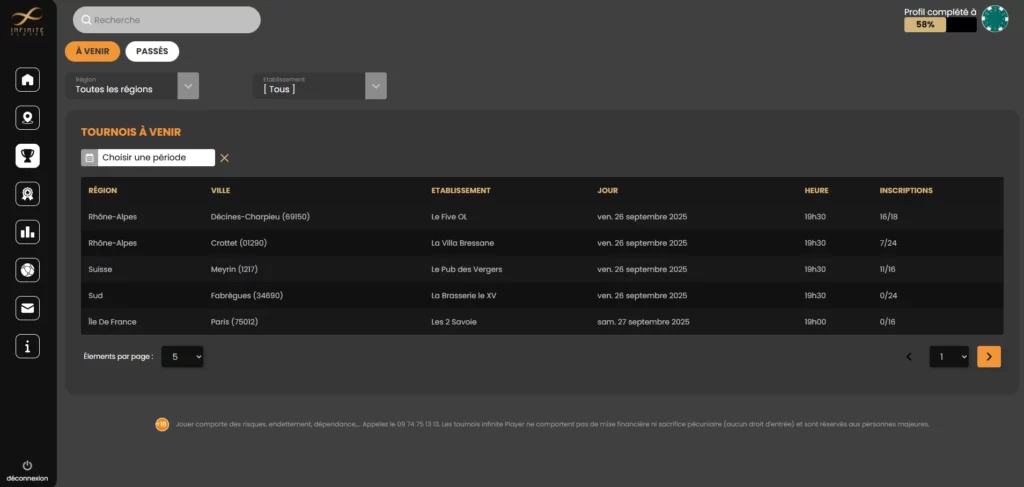Switch to the À VENIR tab
Screen dimensions: 1024x487
(92, 51)
